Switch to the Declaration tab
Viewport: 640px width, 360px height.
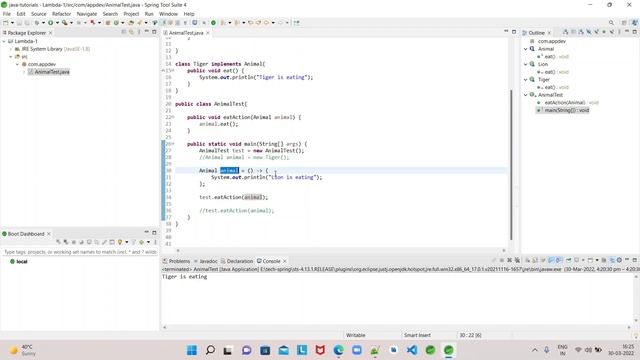point(237,261)
